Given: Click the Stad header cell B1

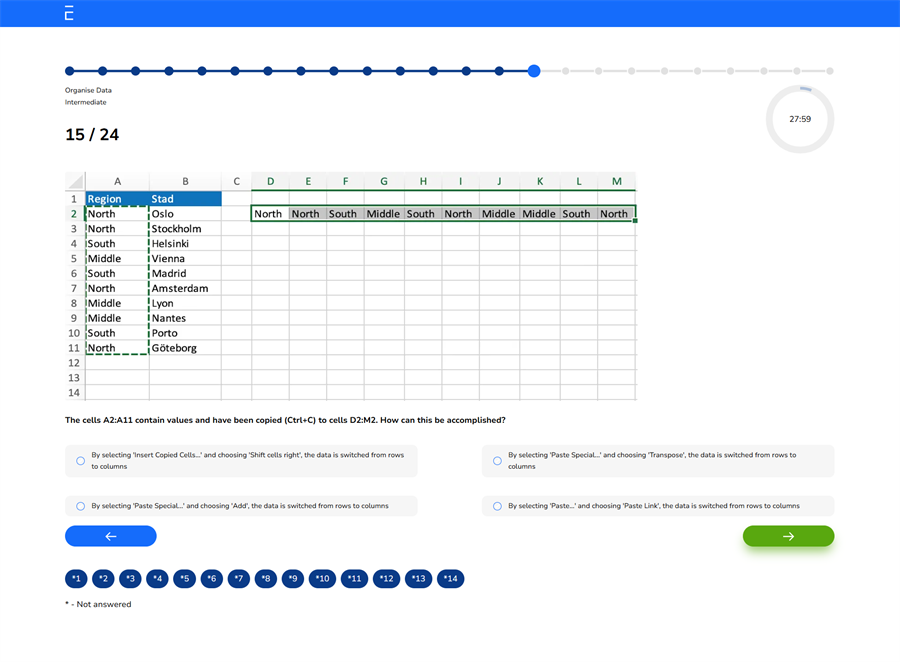Looking at the screenshot, I should pos(185,199).
